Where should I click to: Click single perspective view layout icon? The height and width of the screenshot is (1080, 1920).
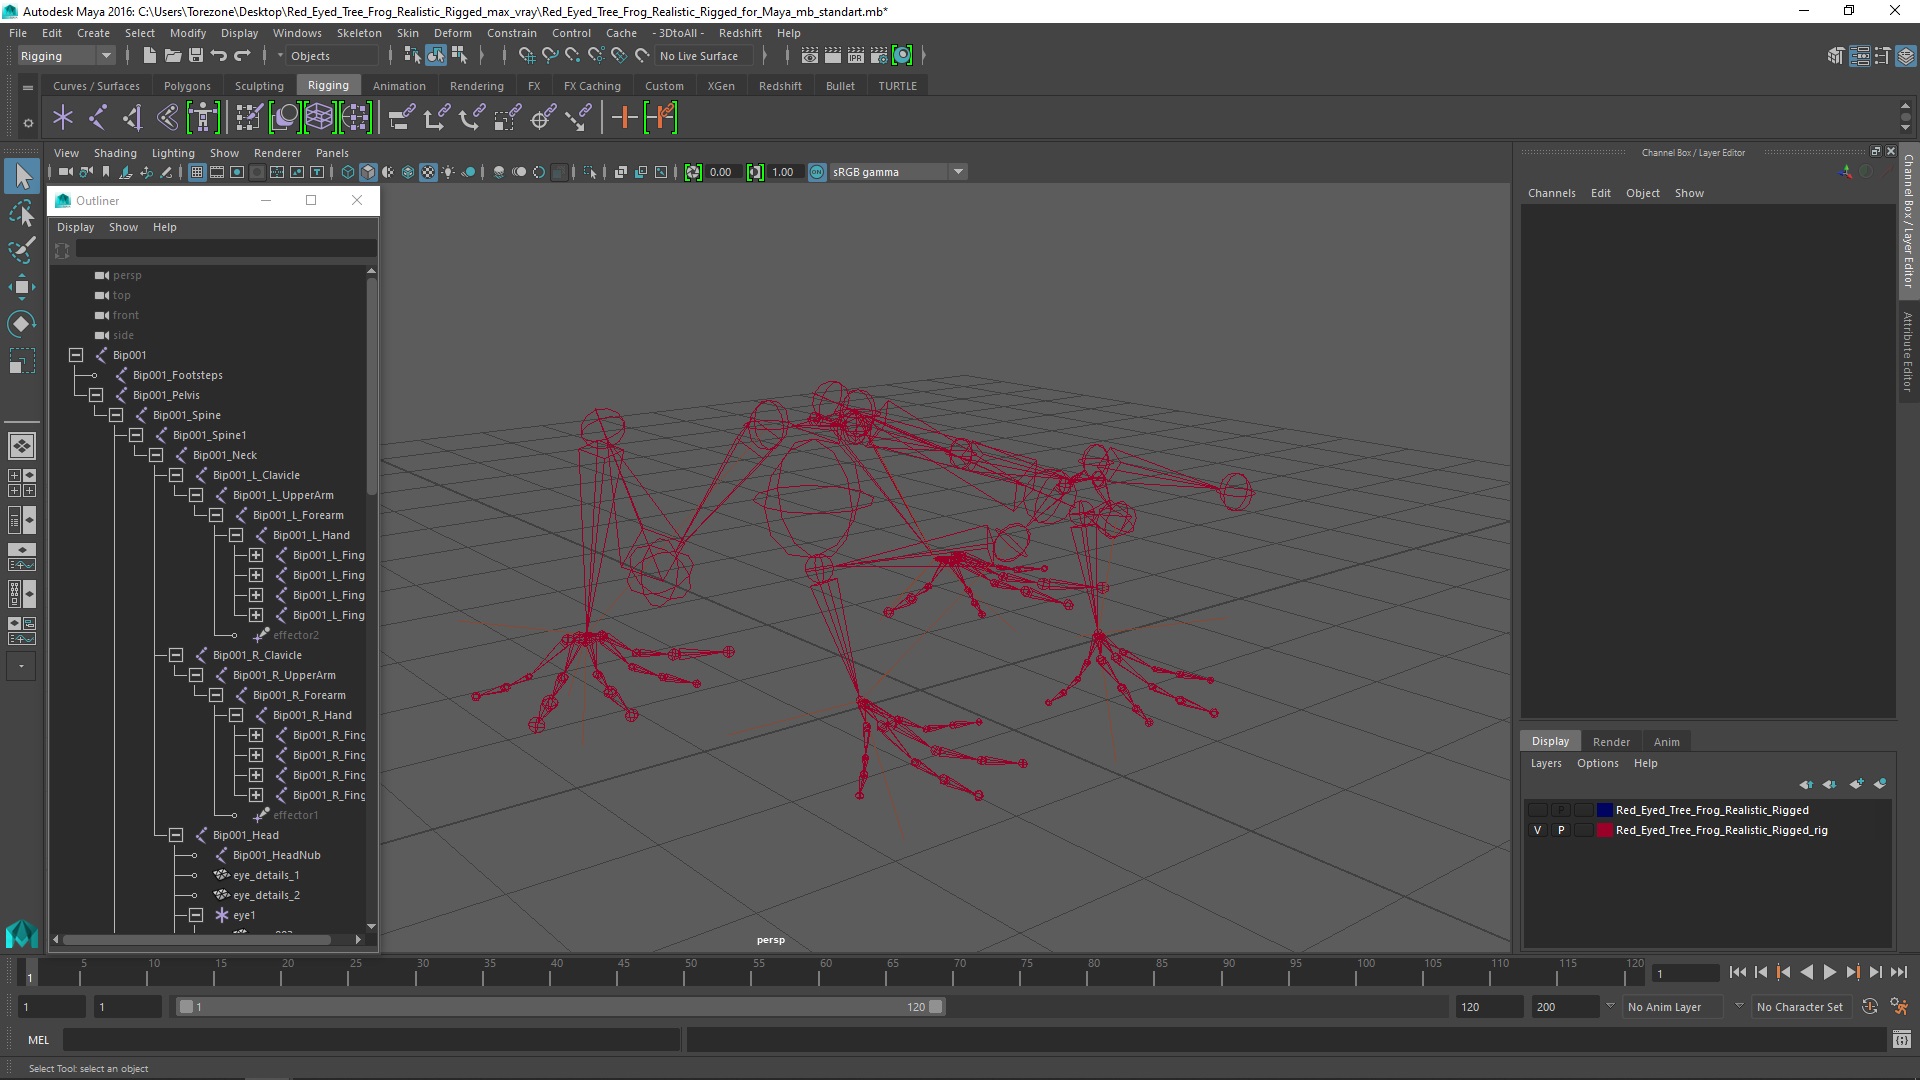point(21,446)
